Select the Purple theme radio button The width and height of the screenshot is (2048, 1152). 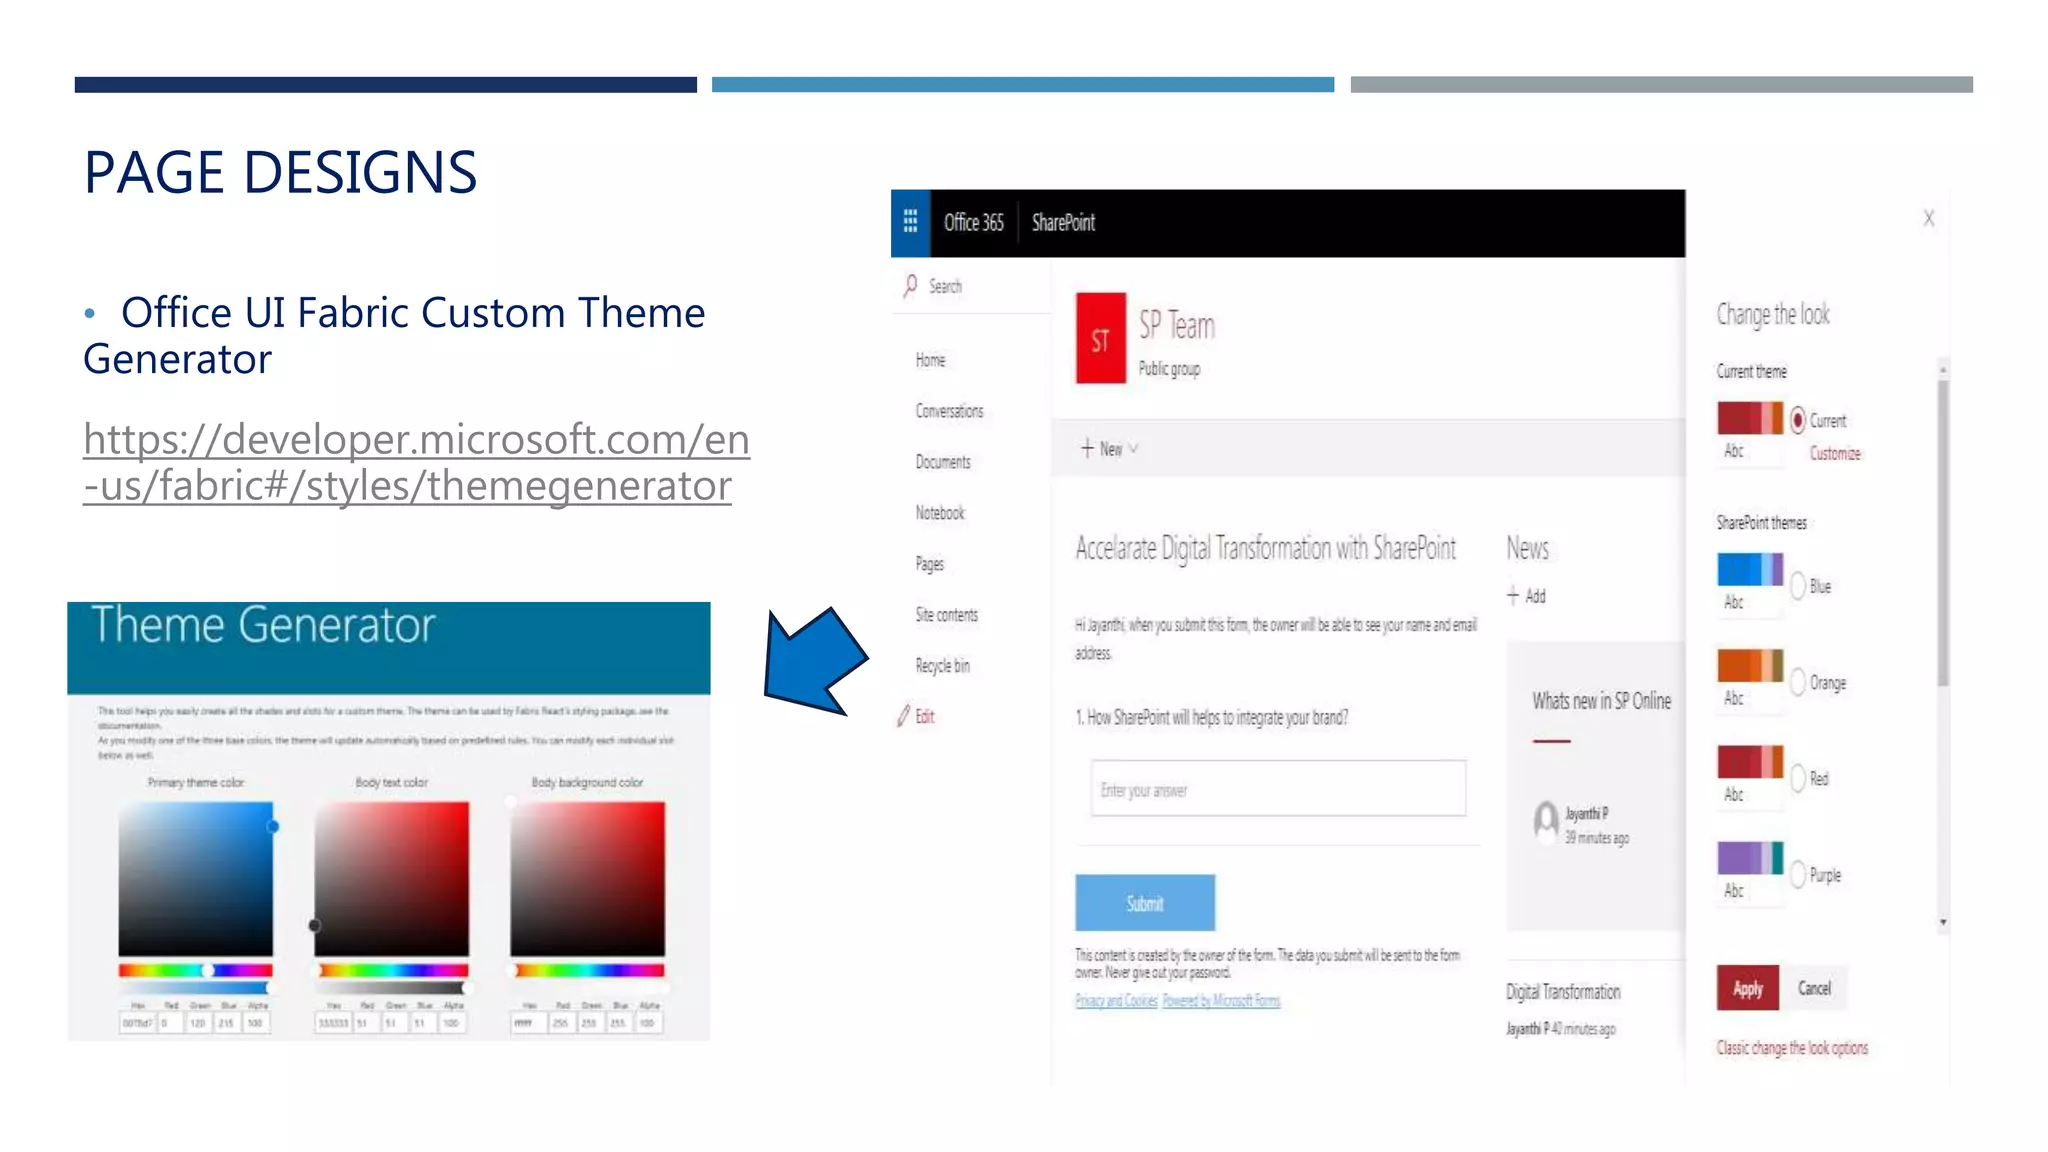[x=1798, y=874]
